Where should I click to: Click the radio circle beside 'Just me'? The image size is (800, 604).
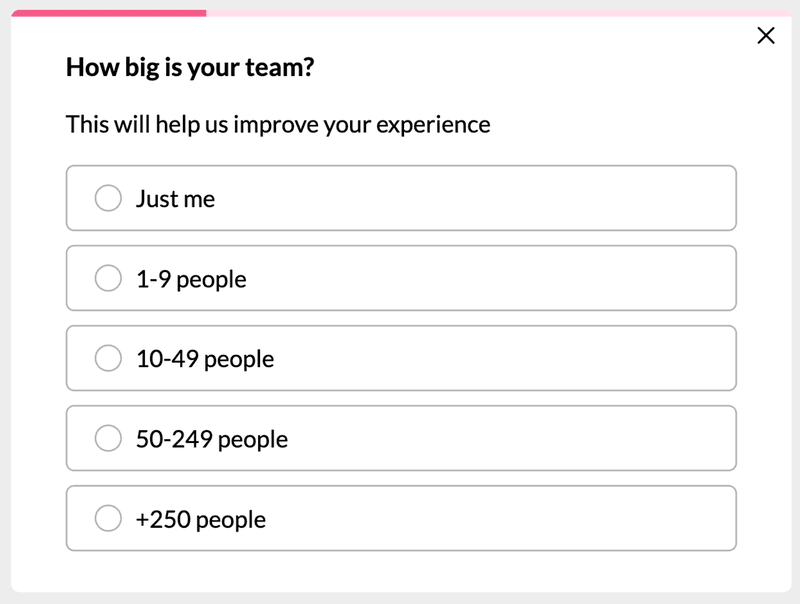(x=108, y=198)
